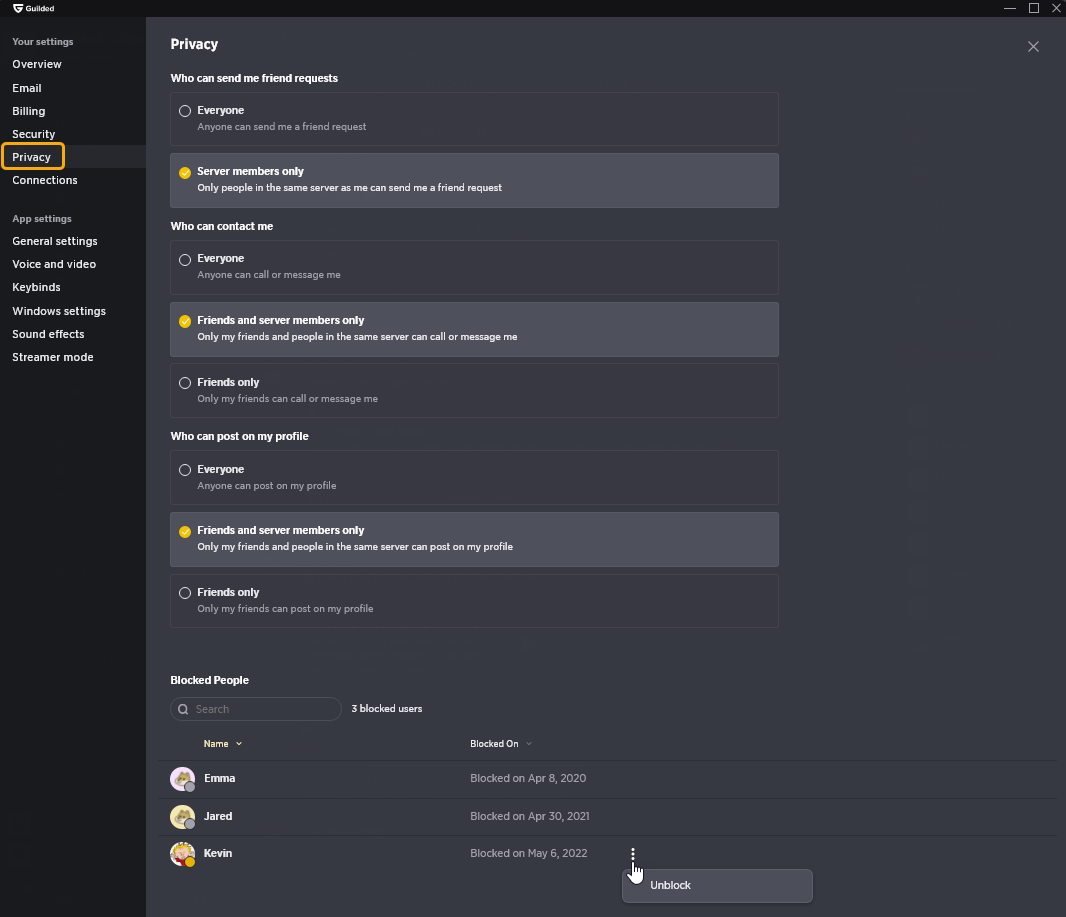Viewport: 1066px width, 917px height.
Task: Open Connections settings
Action: (45, 180)
